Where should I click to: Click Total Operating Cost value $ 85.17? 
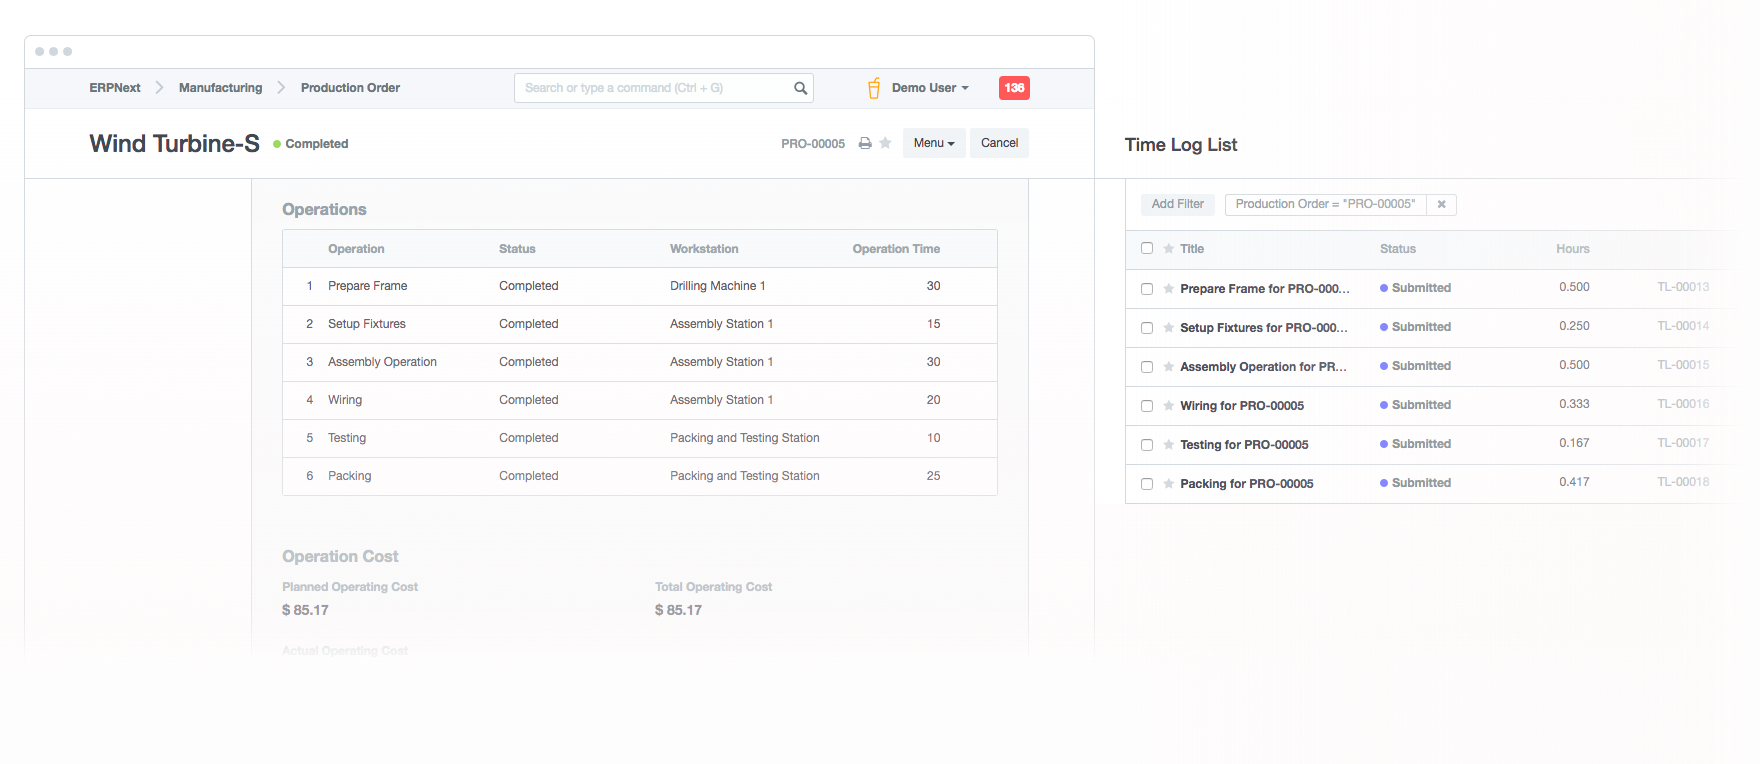click(678, 610)
